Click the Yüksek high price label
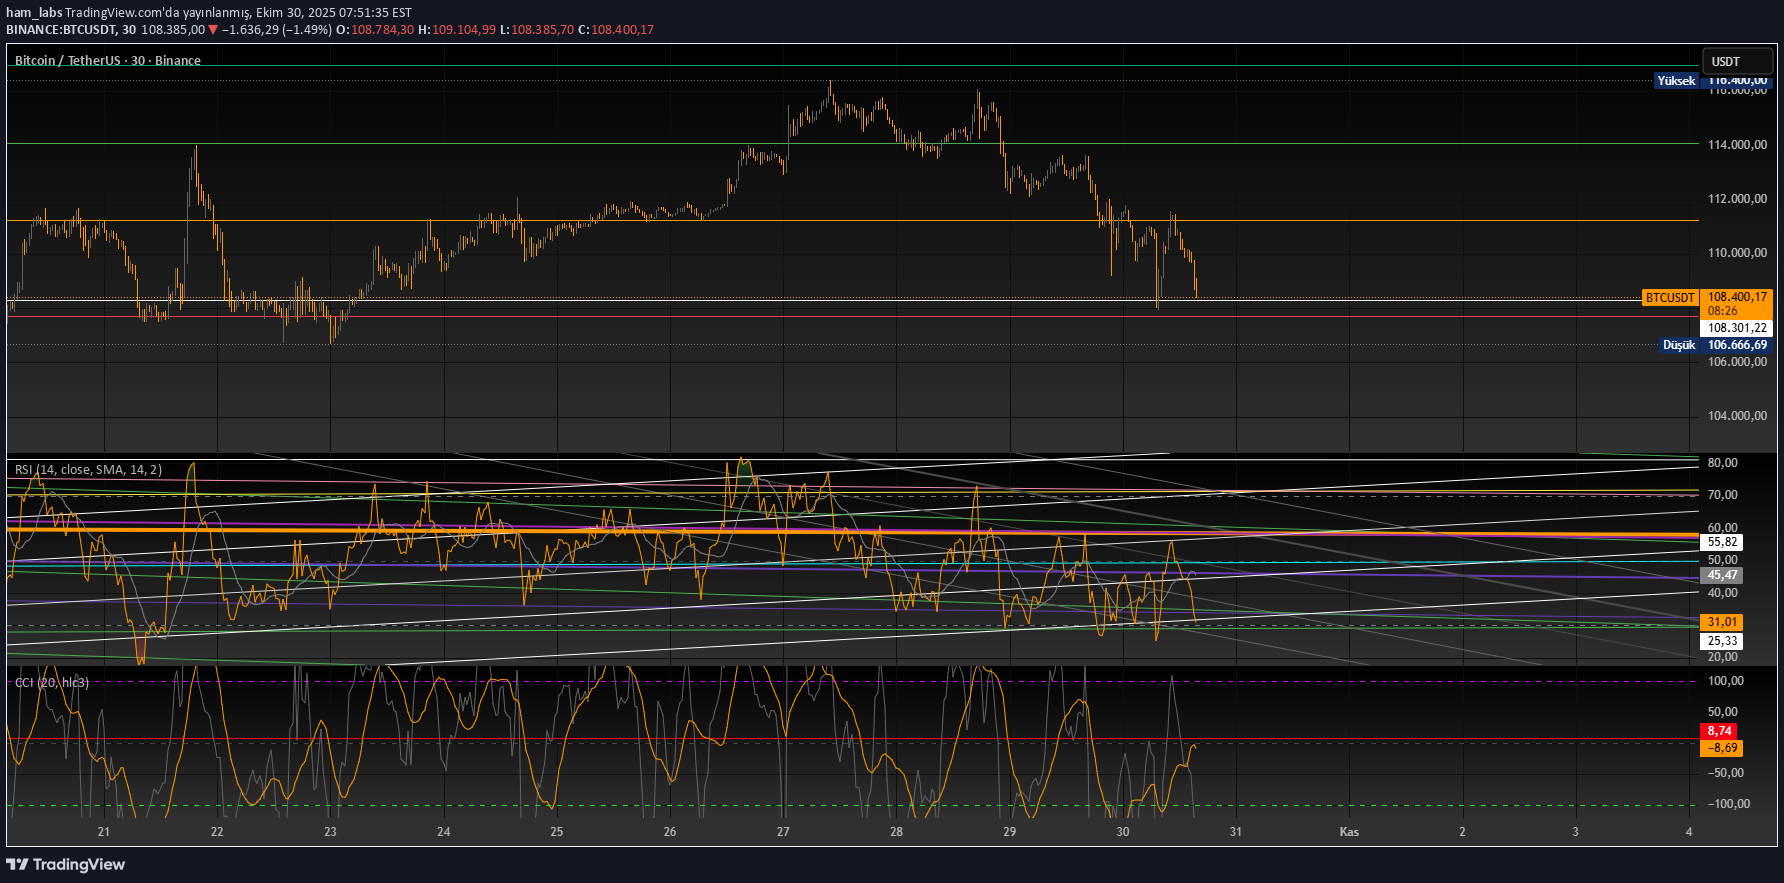Viewport: 1784px width, 883px height. (x=1676, y=81)
